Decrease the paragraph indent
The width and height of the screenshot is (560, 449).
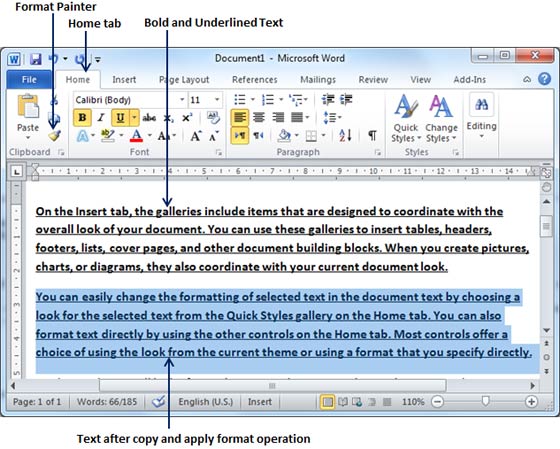[328, 99]
